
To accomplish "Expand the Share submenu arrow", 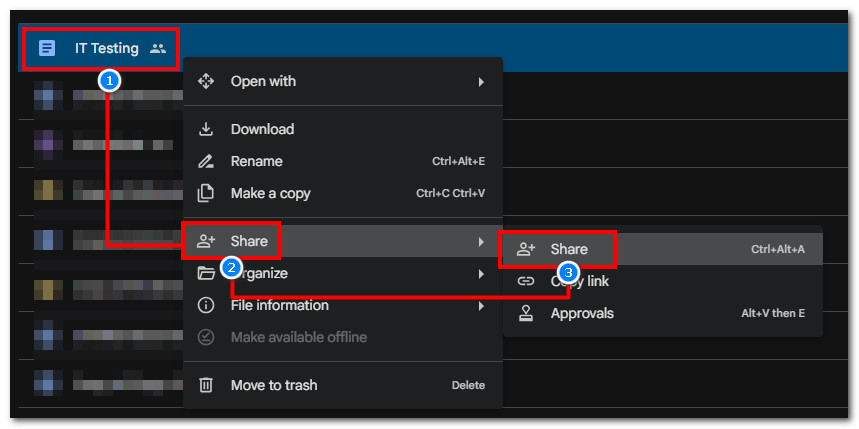I will tap(481, 242).
